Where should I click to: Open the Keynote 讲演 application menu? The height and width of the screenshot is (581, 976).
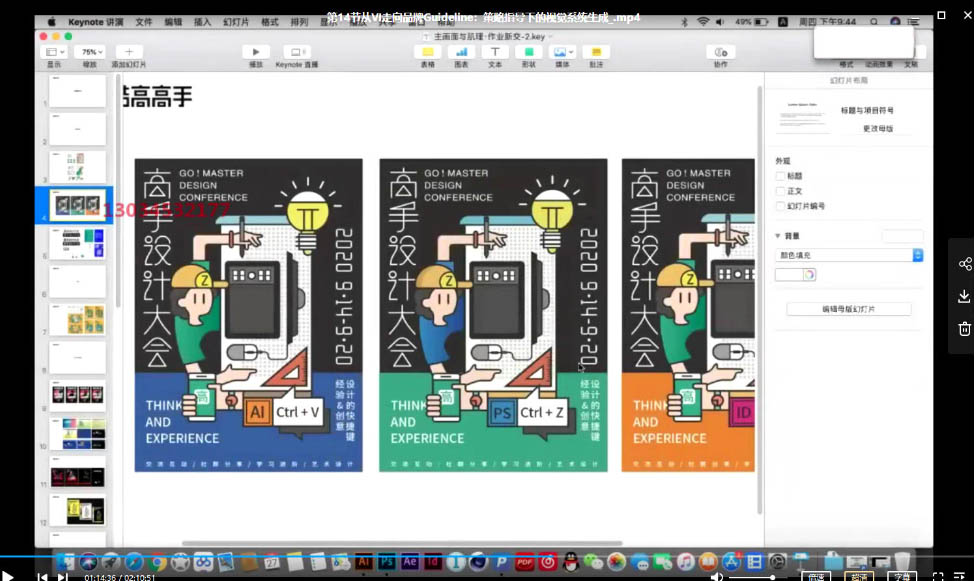(x=95, y=22)
